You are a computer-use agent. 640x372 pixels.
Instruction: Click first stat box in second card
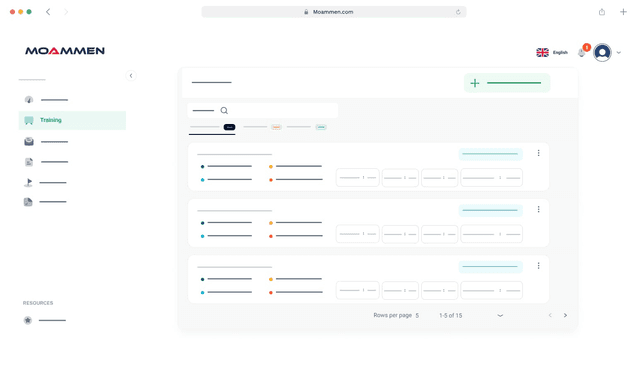[x=358, y=234]
